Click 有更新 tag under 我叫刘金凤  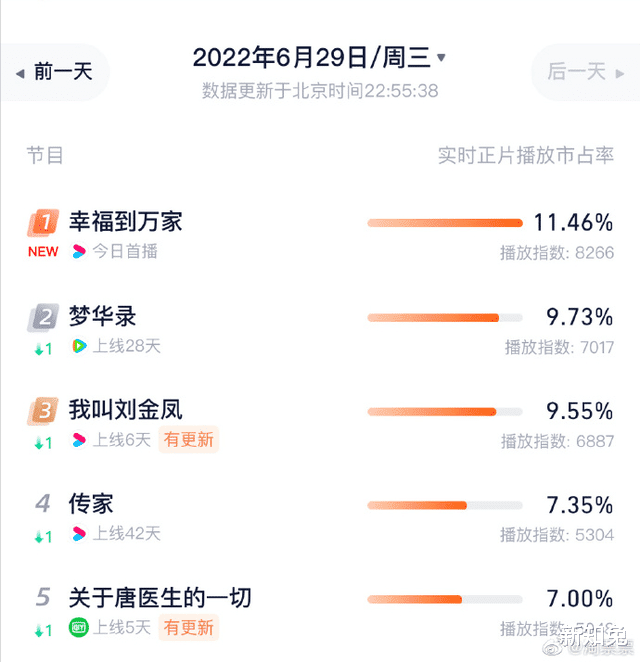(188, 440)
